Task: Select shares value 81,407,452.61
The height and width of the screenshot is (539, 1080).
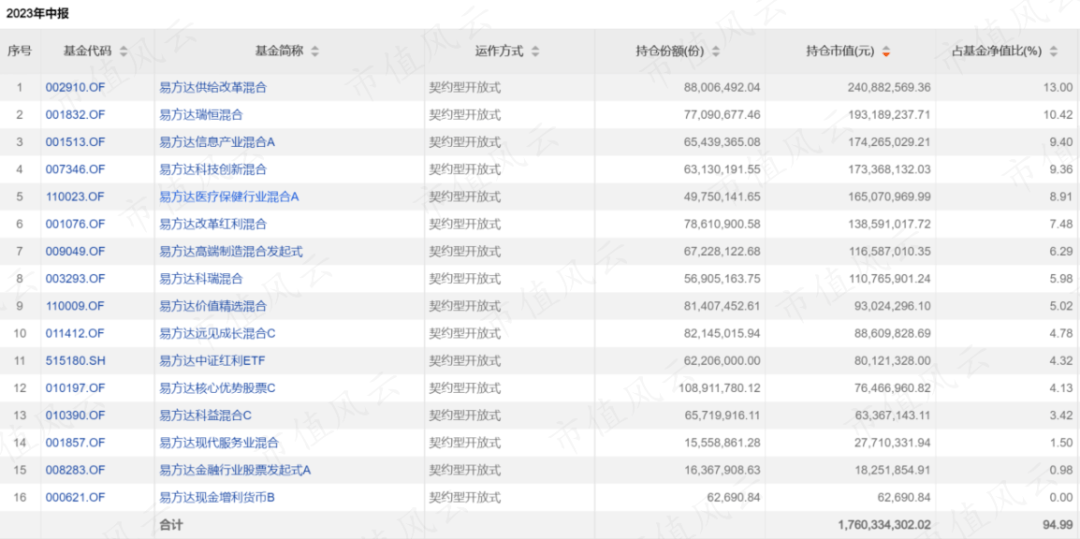Action: pos(722,306)
